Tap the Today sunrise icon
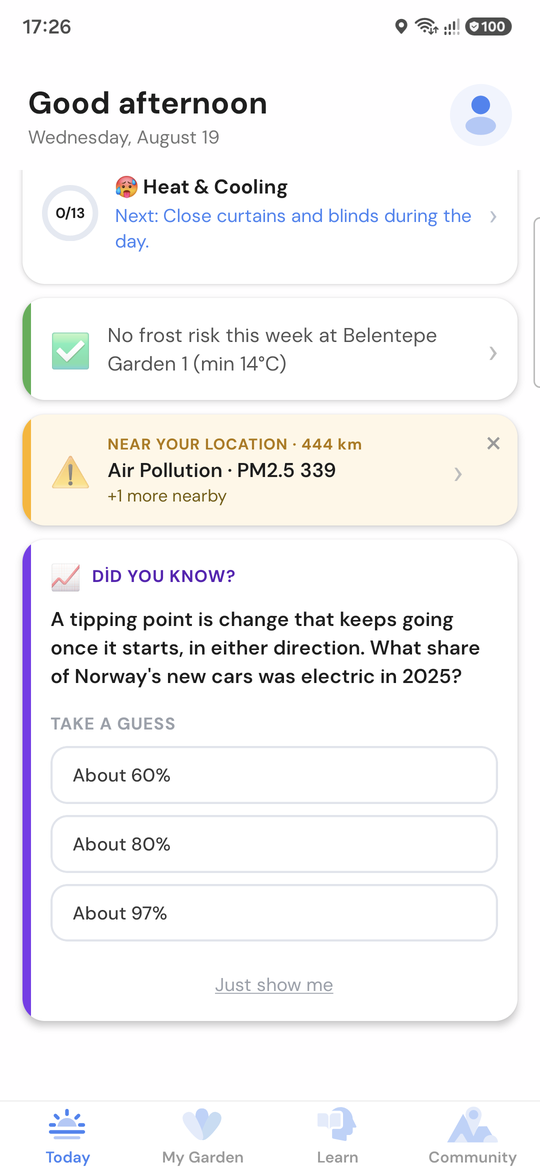540x1170 pixels. pyautogui.click(x=67, y=1124)
